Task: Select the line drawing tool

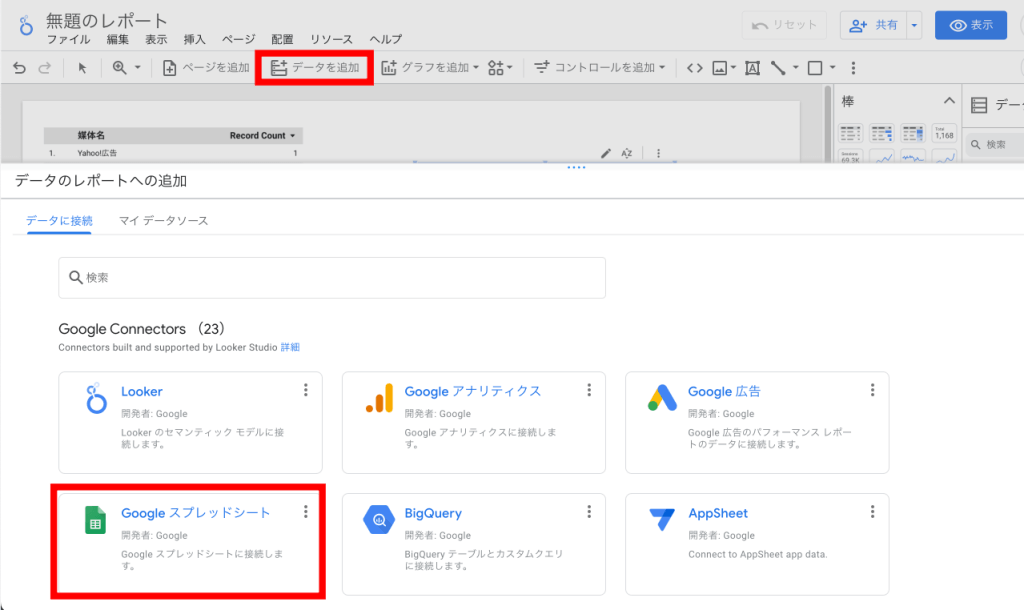Action: click(x=778, y=68)
